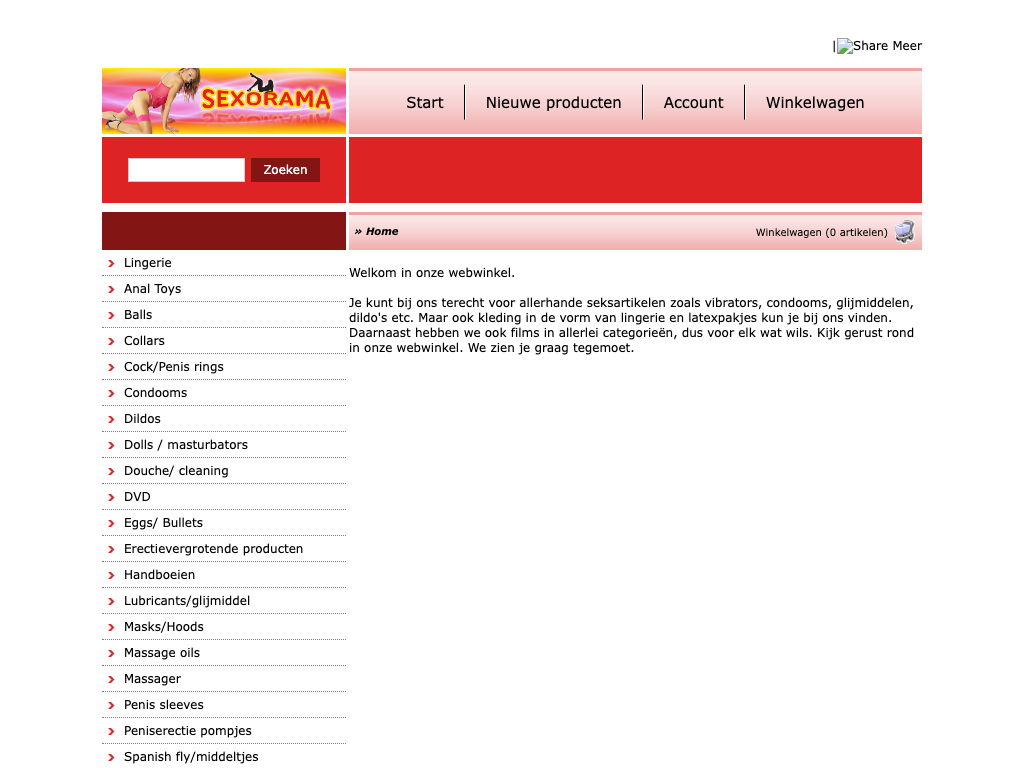Click the red arrow beside Balls
Screen dimensions: 1024x768
click(x=111, y=315)
